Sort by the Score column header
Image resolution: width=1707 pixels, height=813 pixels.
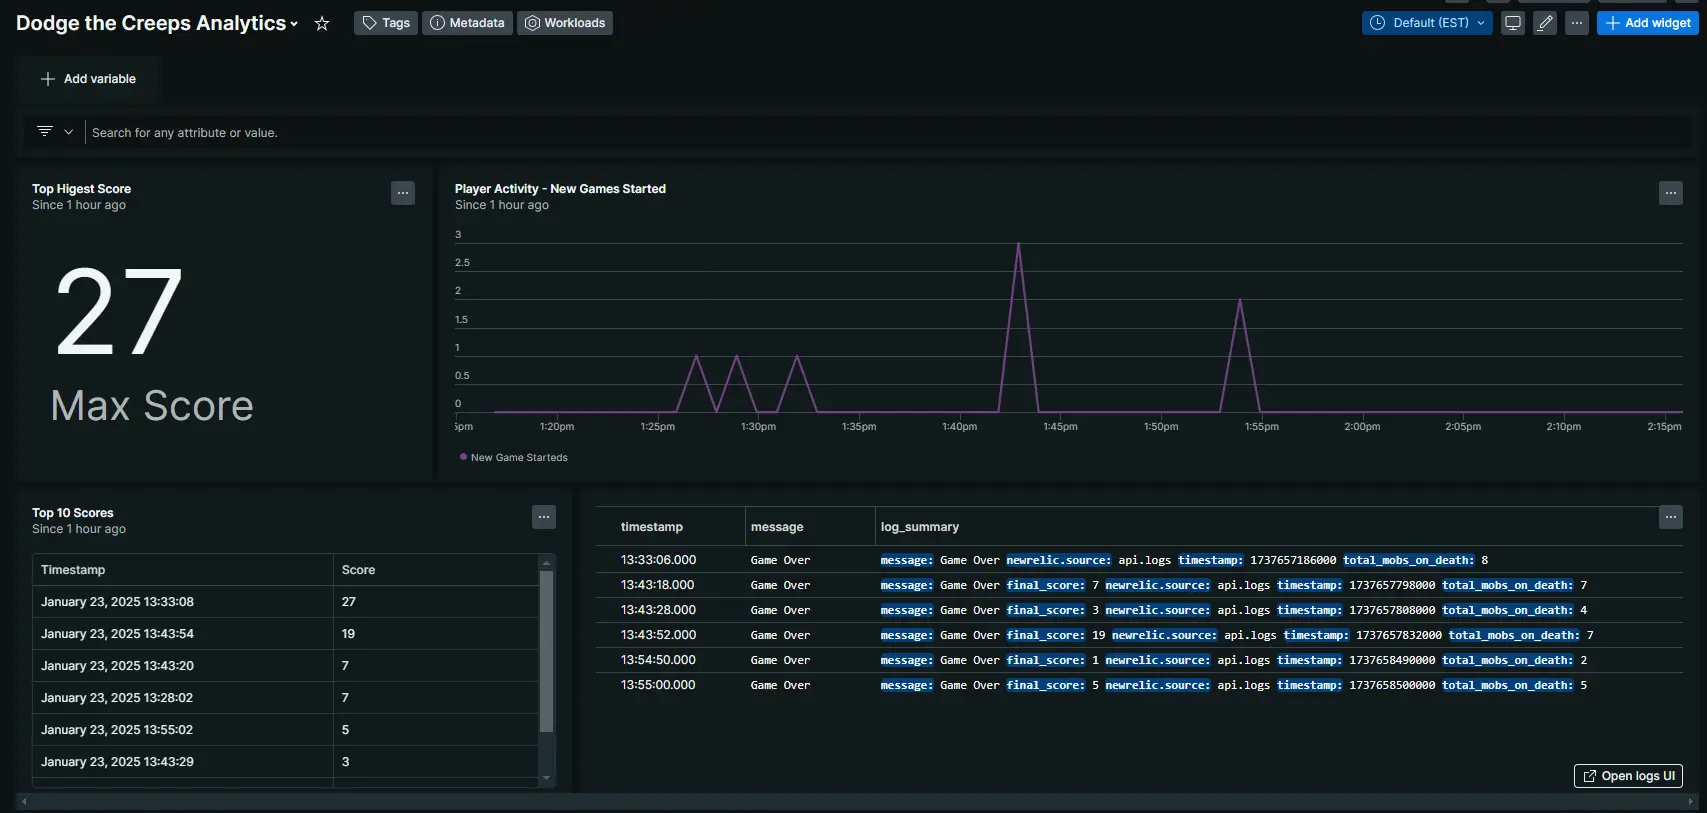(x=436, y=570)
